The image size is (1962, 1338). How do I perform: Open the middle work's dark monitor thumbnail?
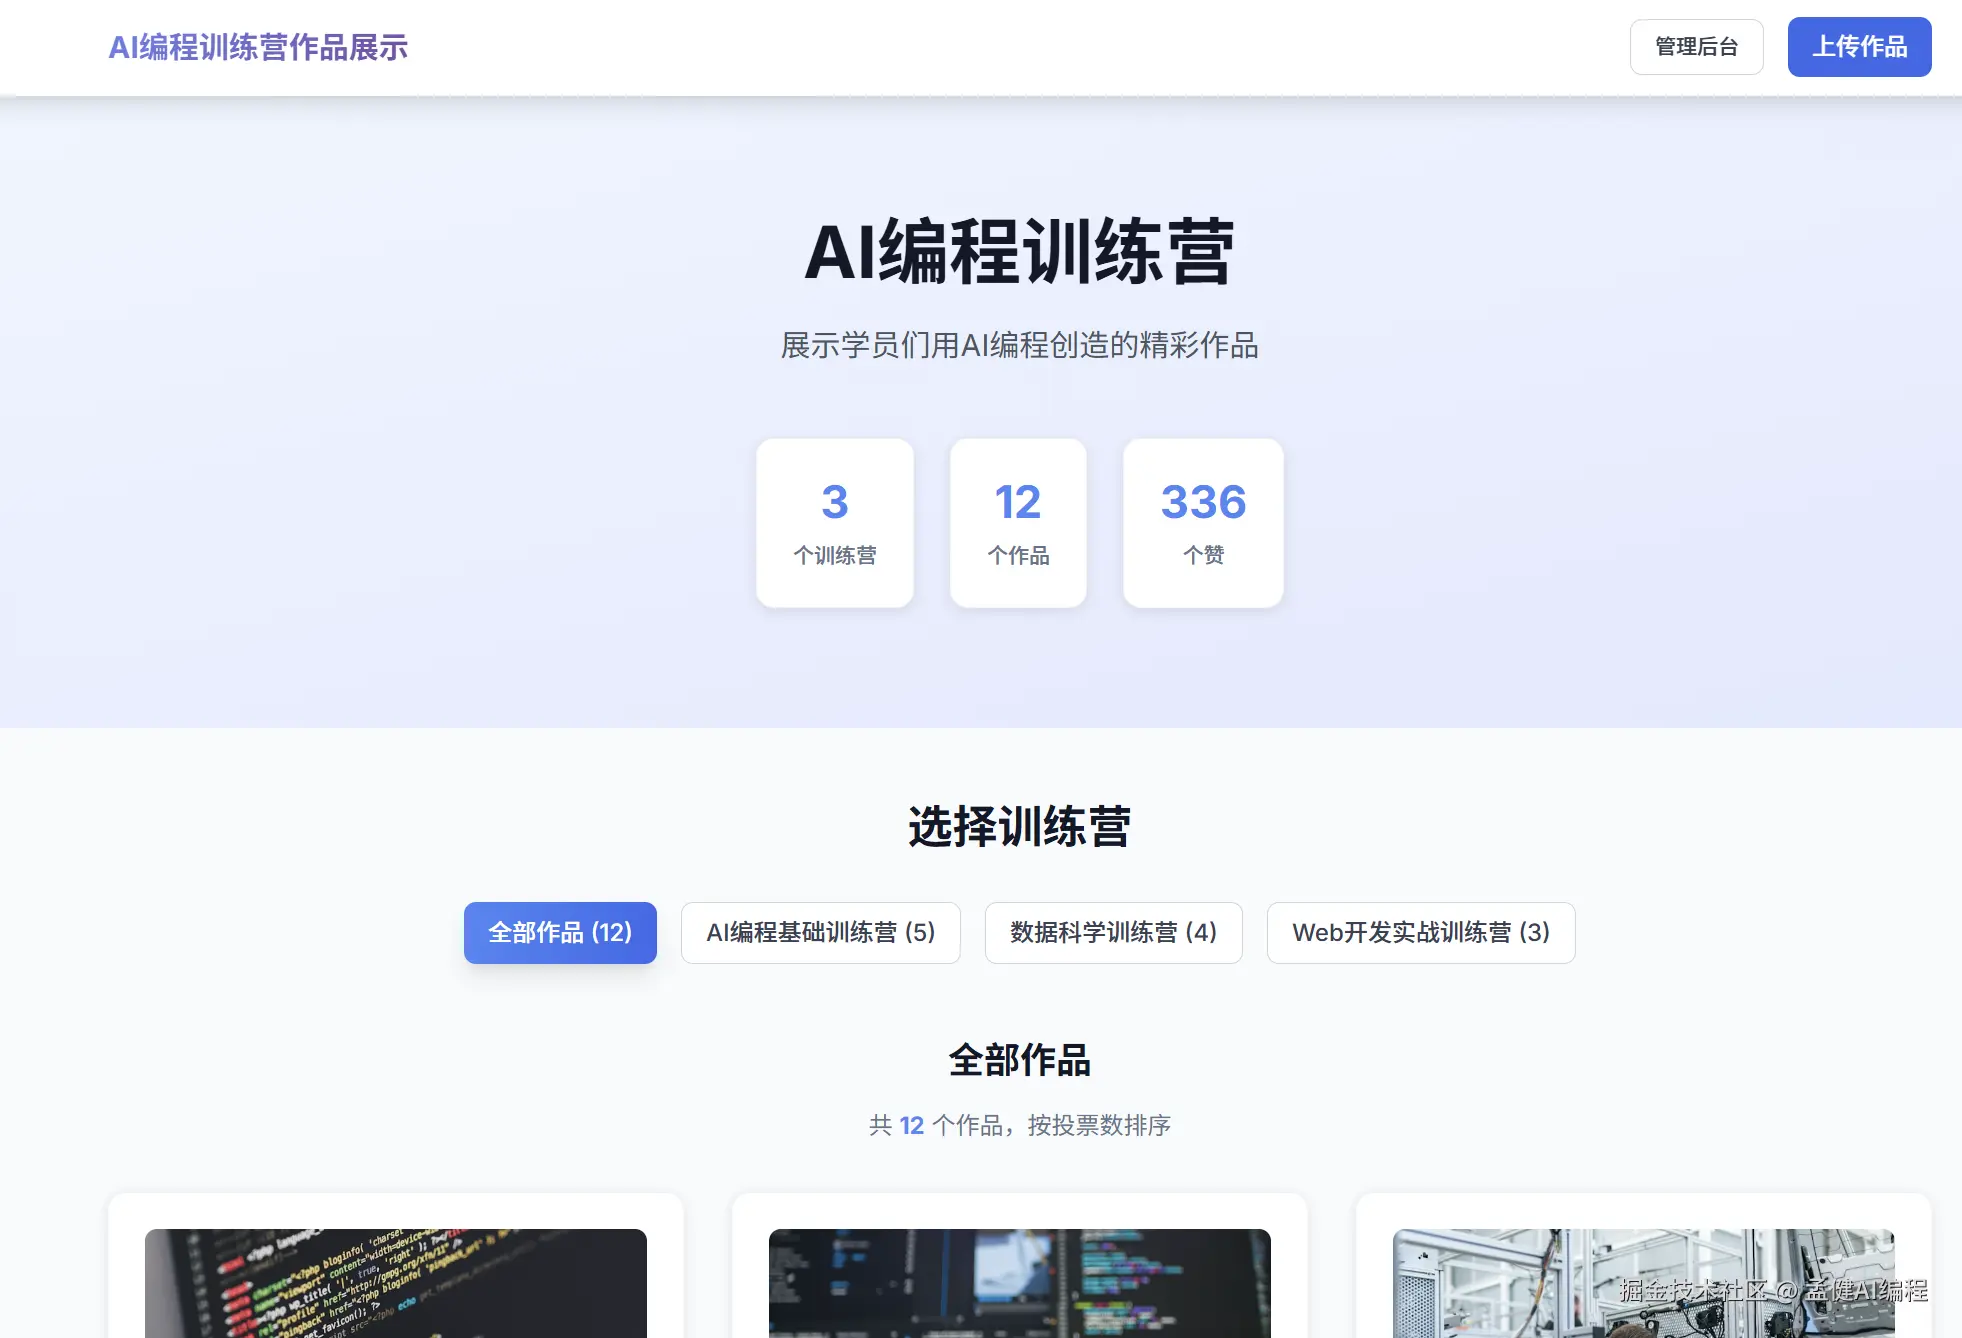[x=1019, y=1283]
